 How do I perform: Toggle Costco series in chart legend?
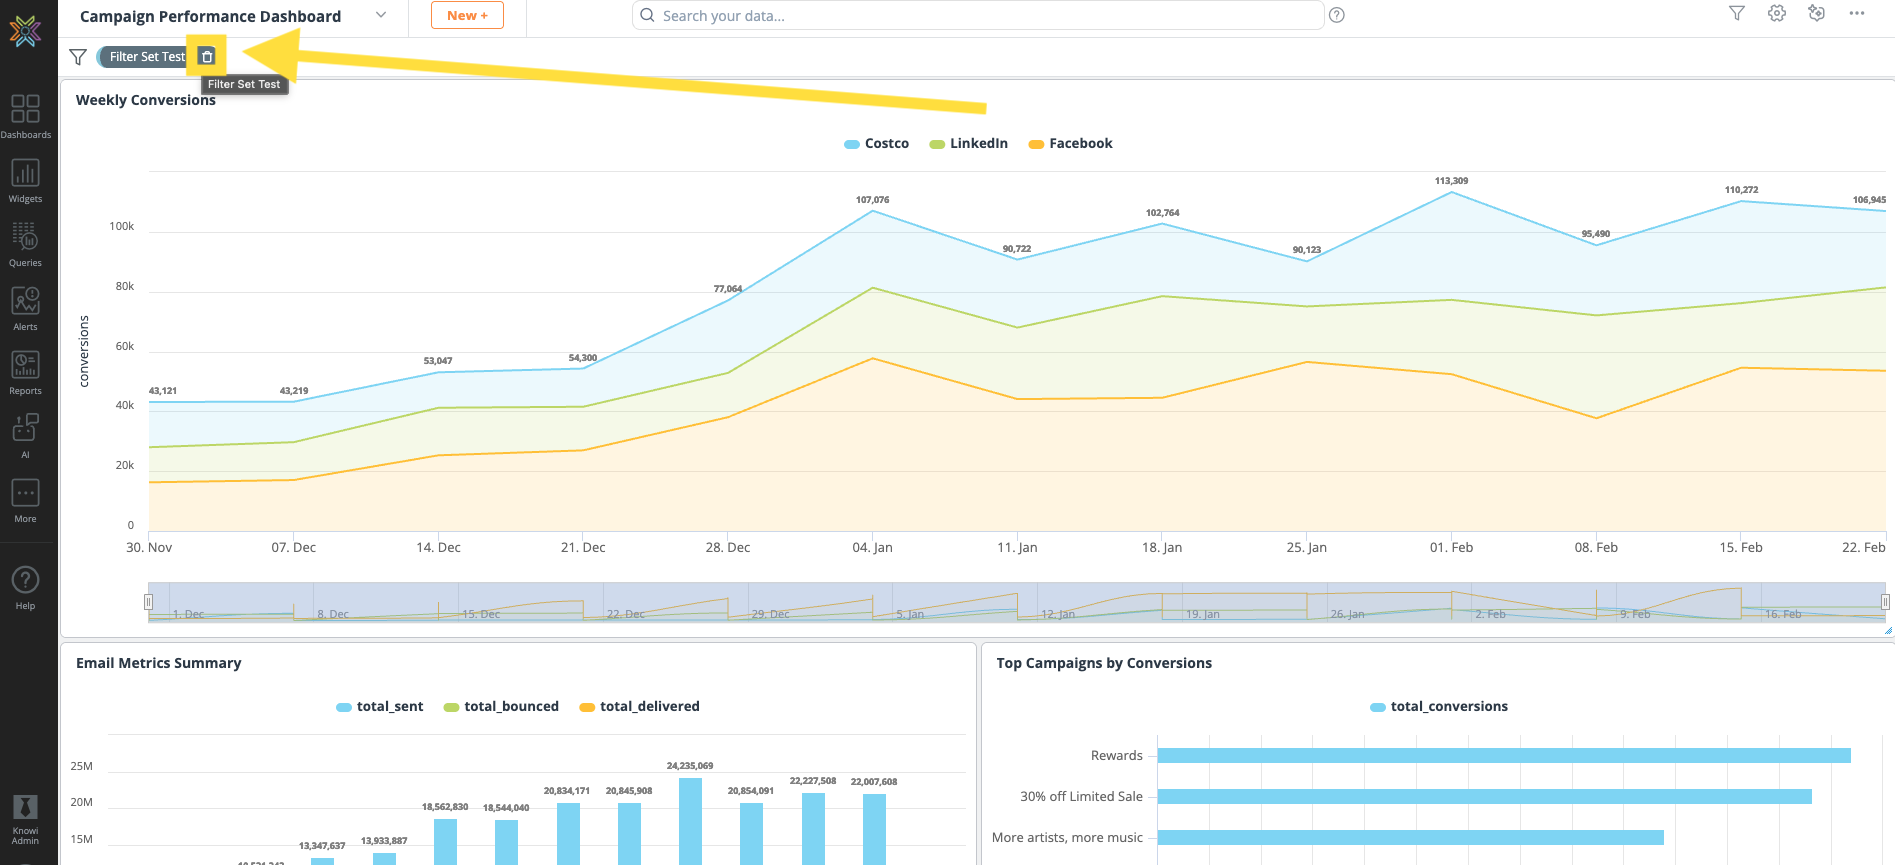click(877, 144)
